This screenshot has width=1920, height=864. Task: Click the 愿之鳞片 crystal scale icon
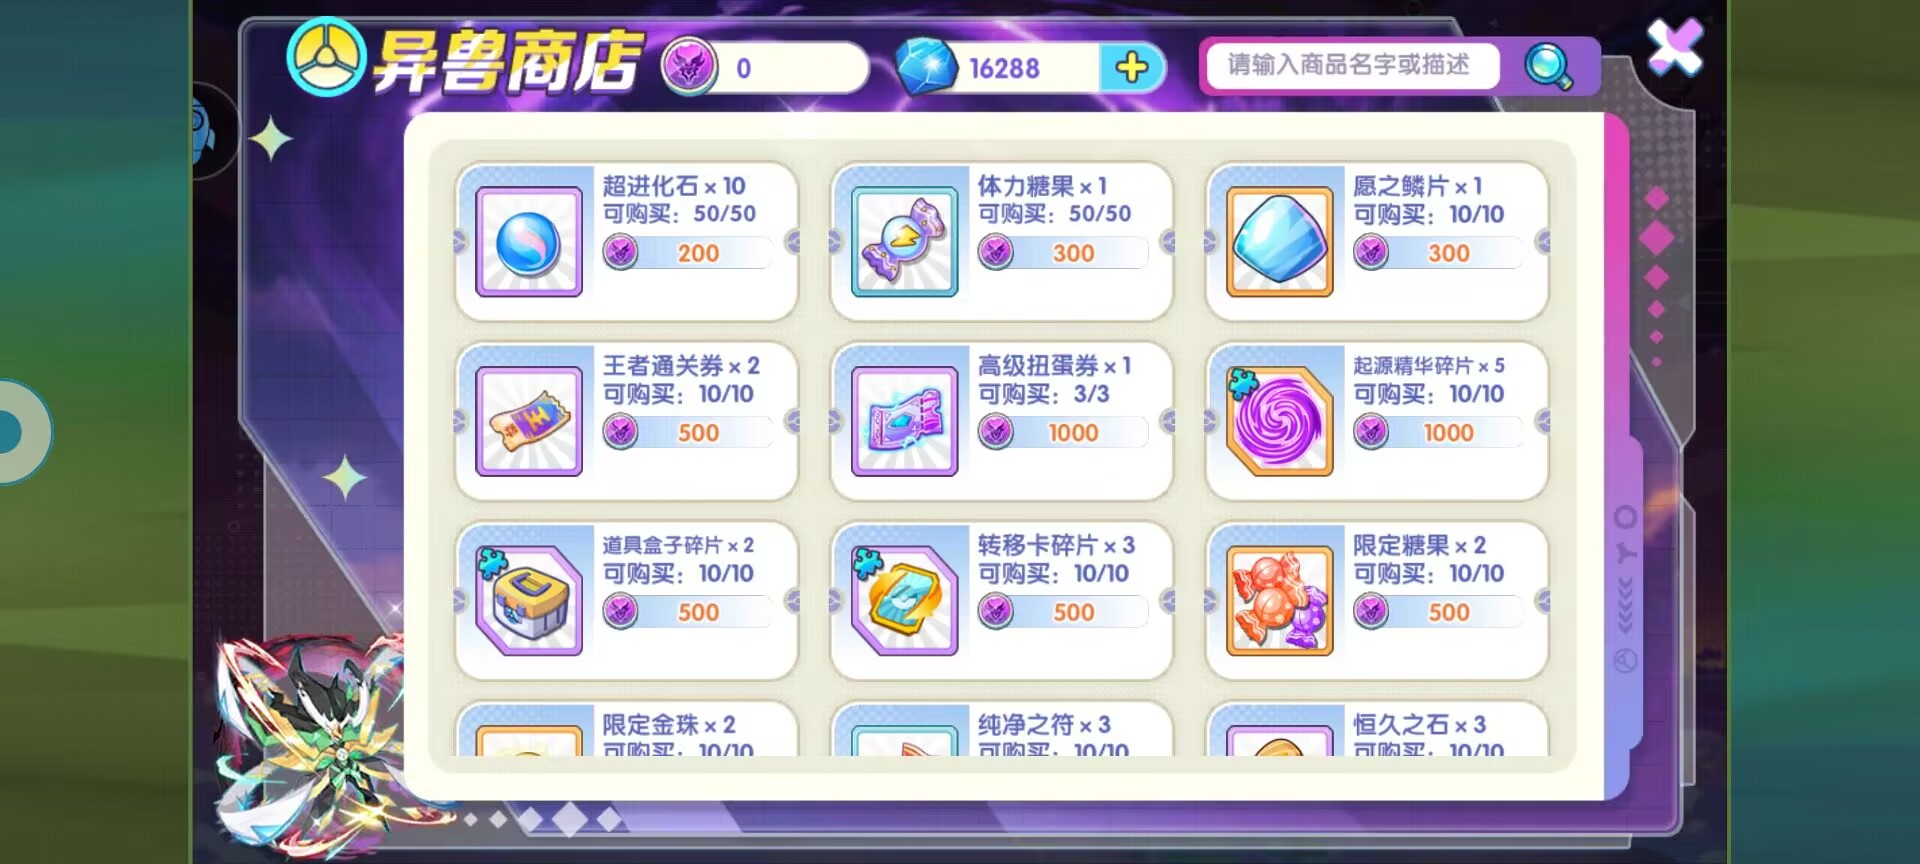click(1279, 242)
